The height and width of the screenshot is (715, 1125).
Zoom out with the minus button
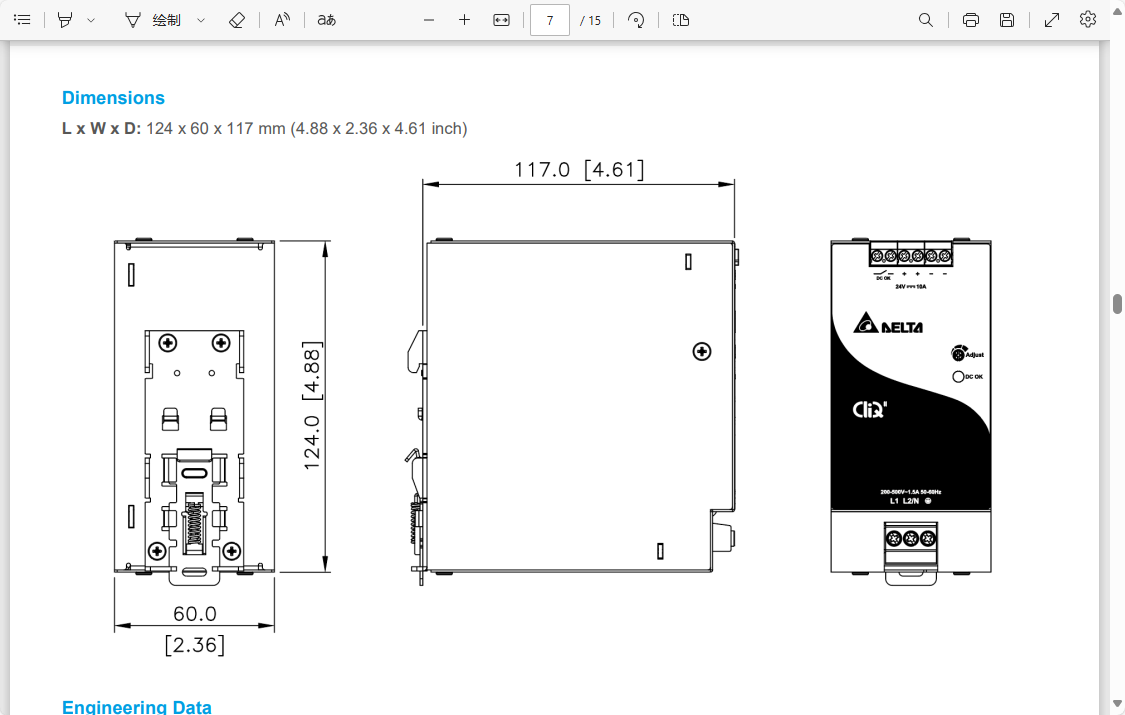coord(429,20)
